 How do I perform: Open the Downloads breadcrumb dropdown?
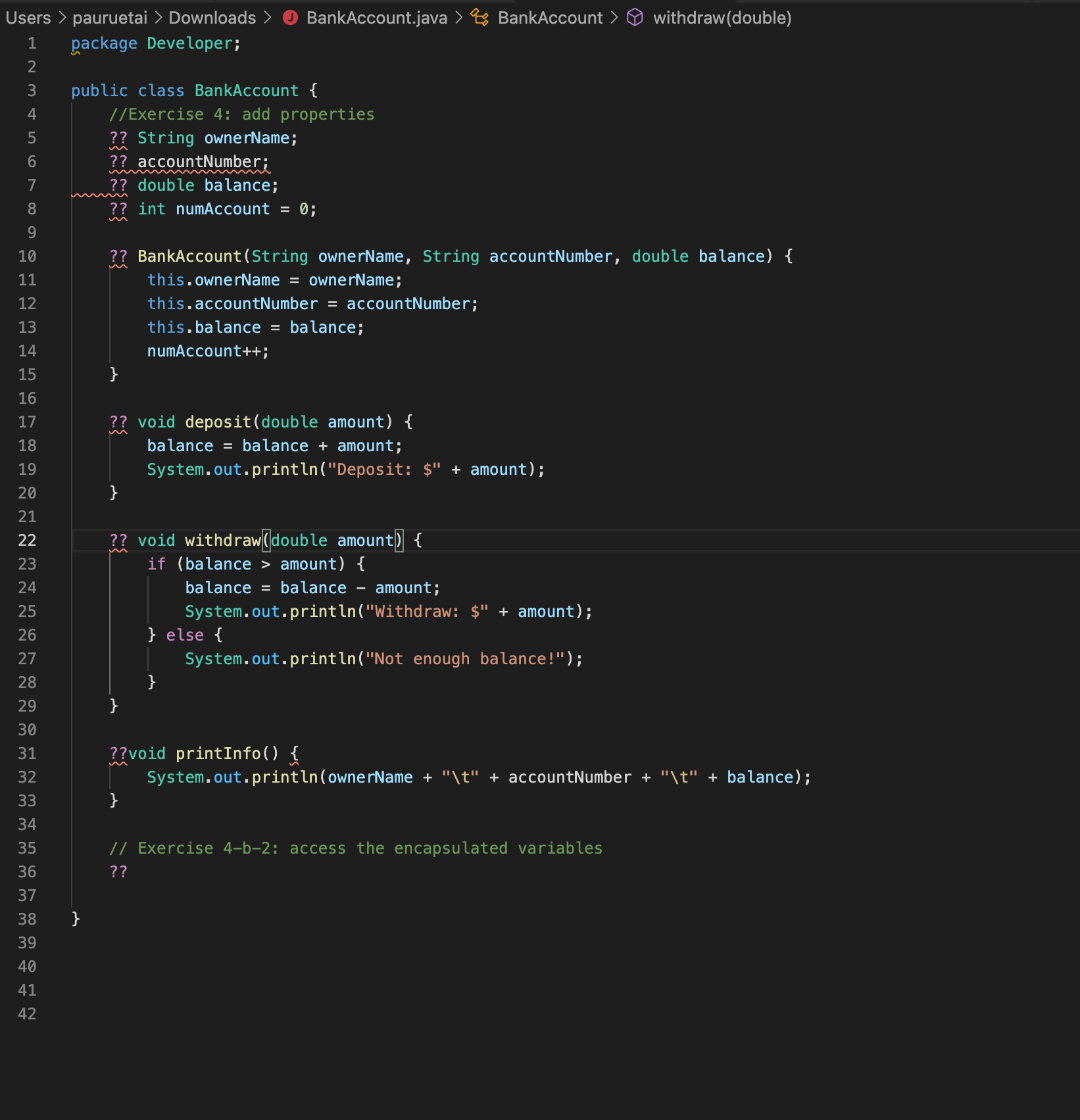212,17
